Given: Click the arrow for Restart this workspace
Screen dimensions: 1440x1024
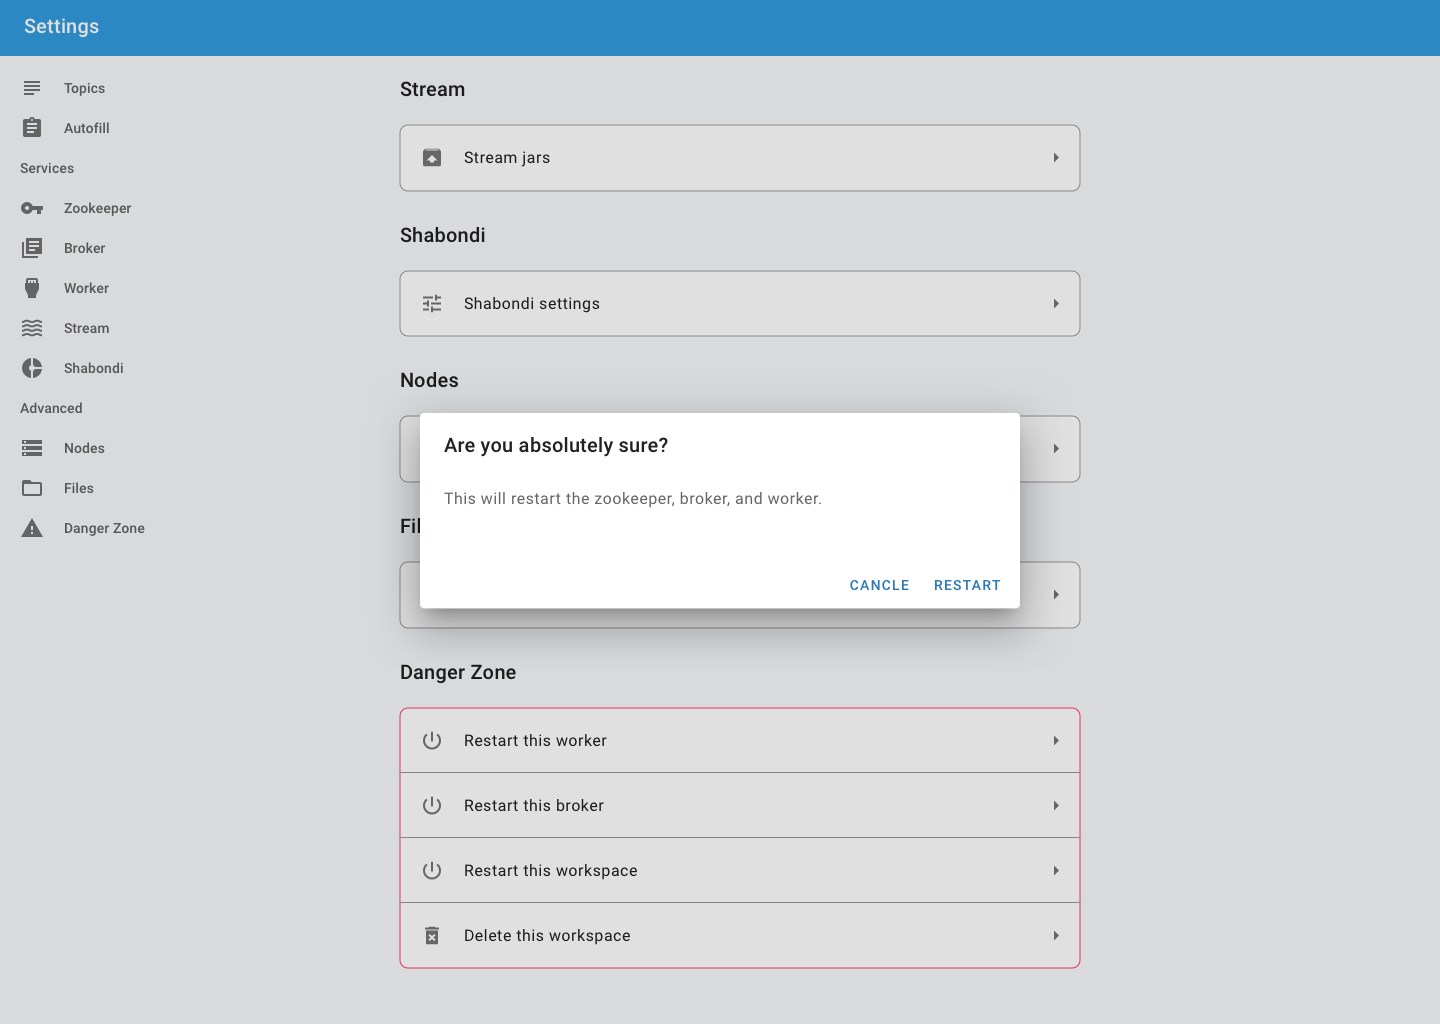Looking at the screenshot, I should 1056,871.
